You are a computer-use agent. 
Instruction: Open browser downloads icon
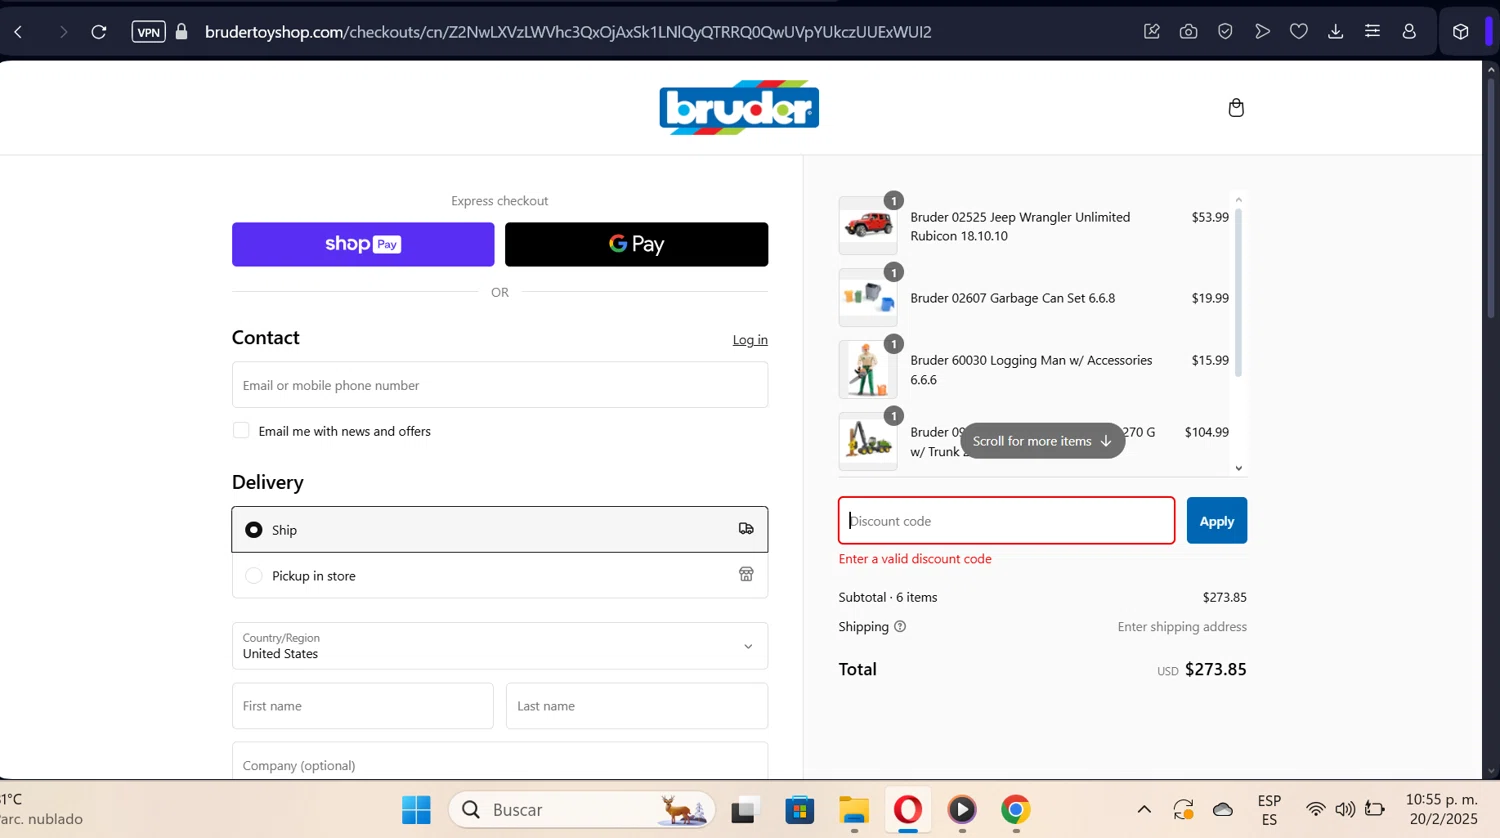(1336, 32)
